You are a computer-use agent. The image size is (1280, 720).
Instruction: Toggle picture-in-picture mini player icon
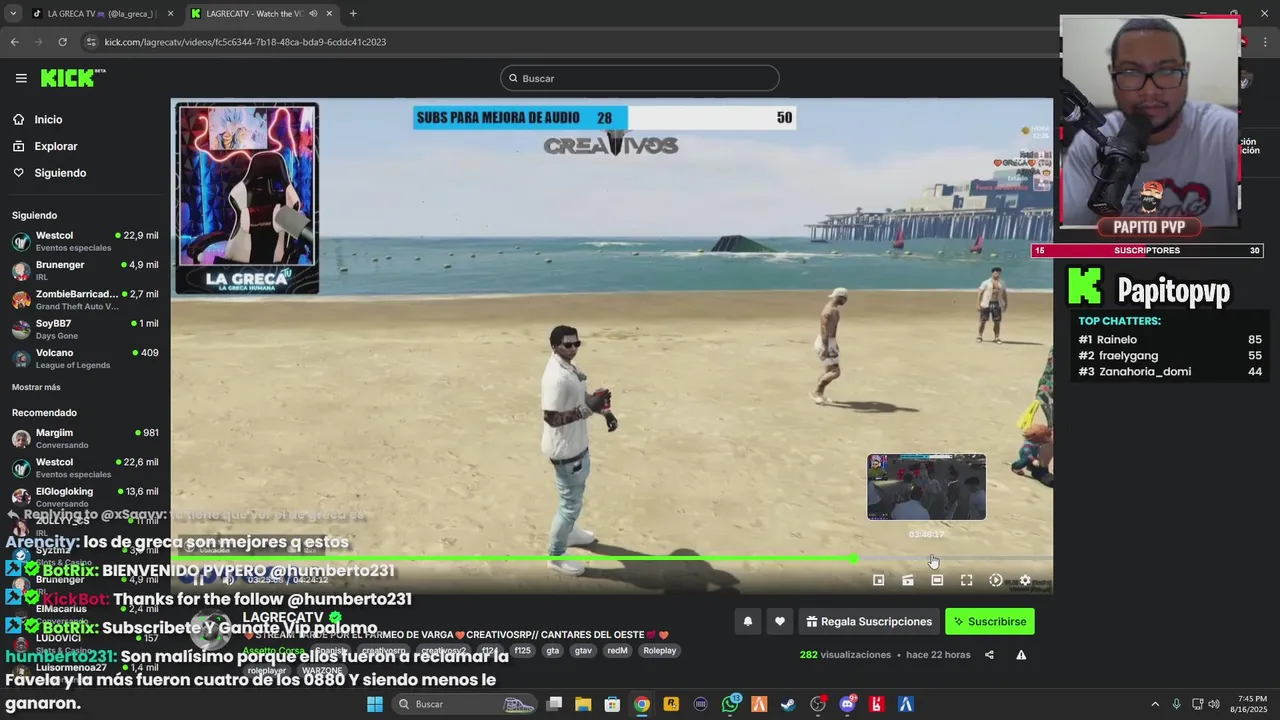coord(878,580)
